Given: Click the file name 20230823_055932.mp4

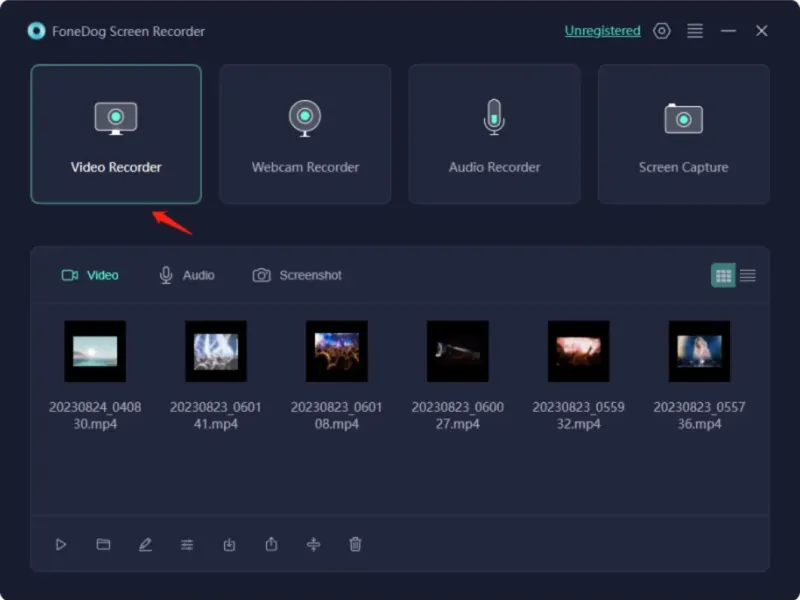Looking at the screenshot, I should tap(579, 415).
